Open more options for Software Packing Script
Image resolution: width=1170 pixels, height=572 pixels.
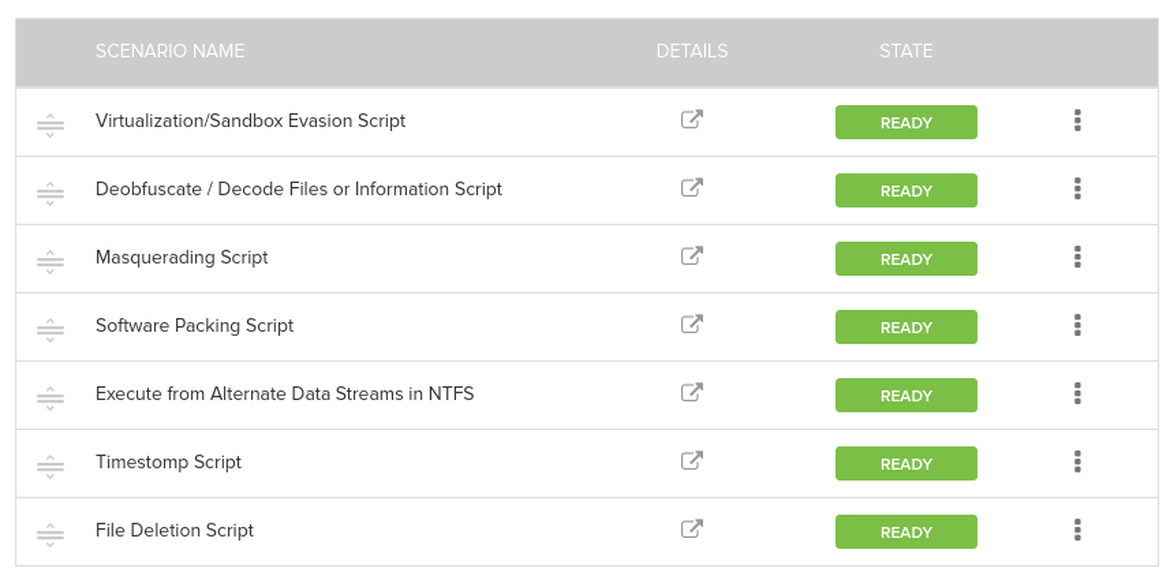click(x=1077, y=325)
